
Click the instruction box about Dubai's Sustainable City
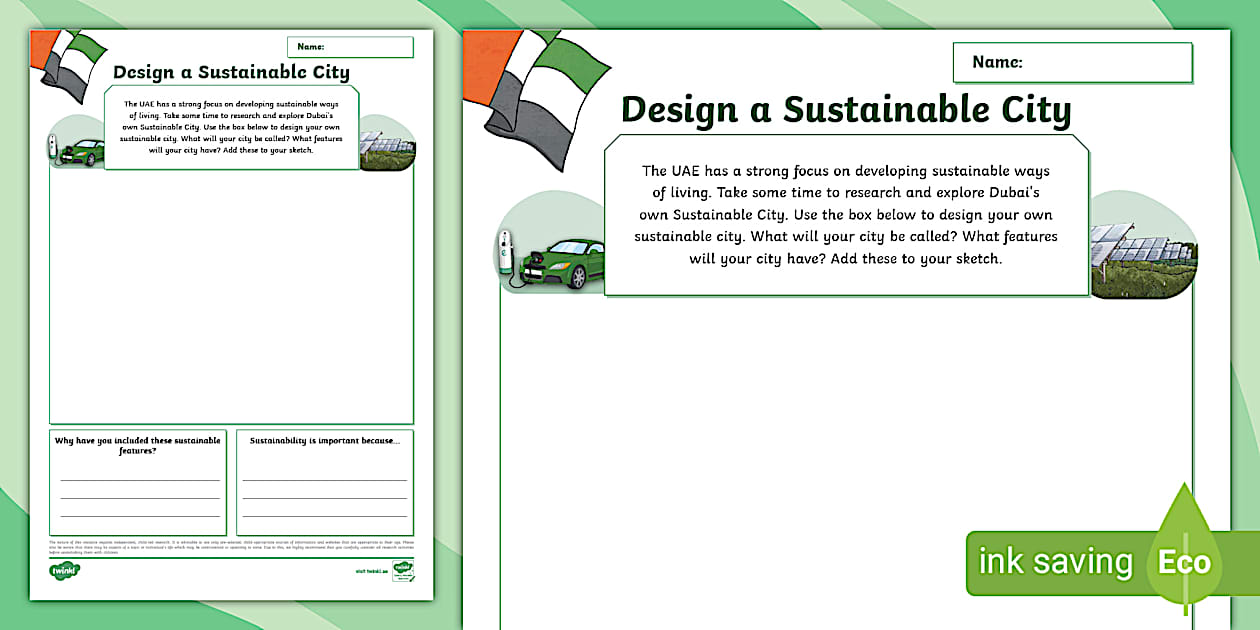[845, 215]
